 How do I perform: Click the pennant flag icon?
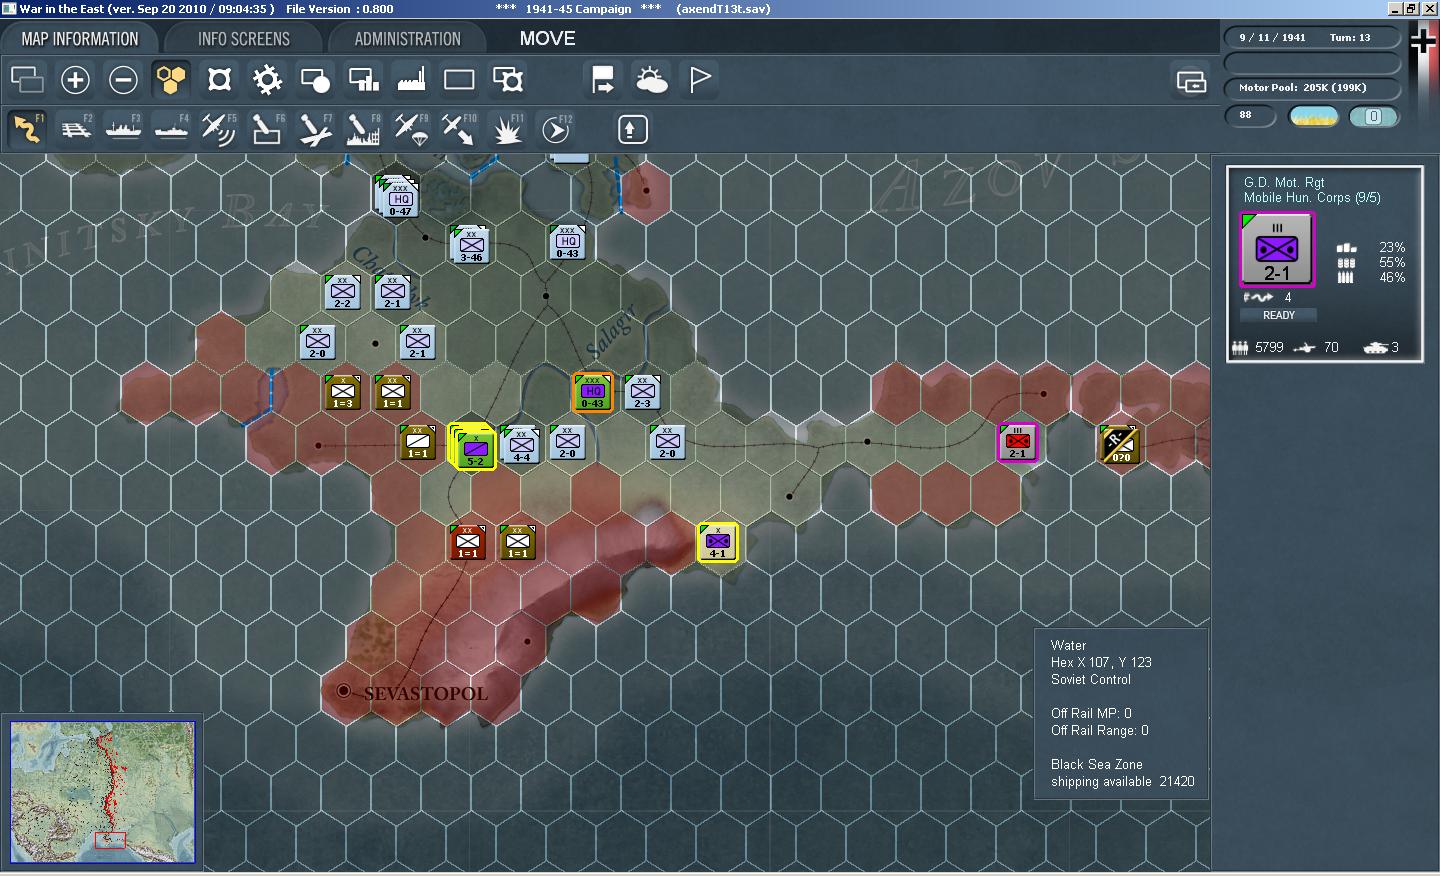(x=699, y=80)
